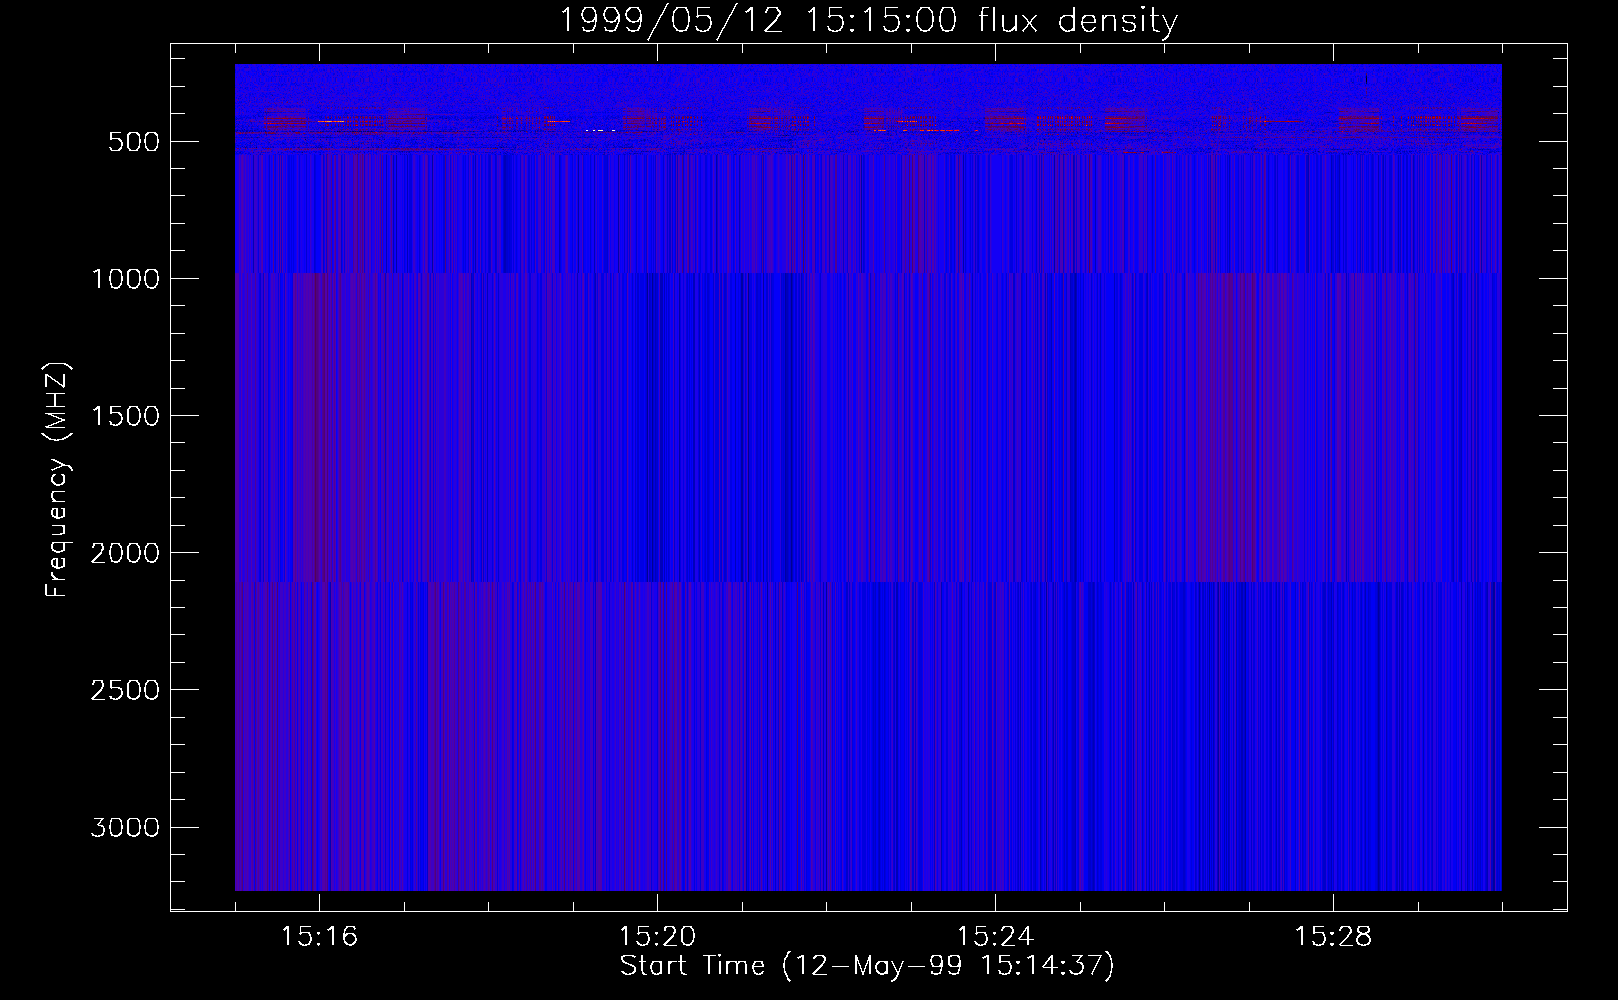Select the 2500 frequency tick label

(125, 690)
